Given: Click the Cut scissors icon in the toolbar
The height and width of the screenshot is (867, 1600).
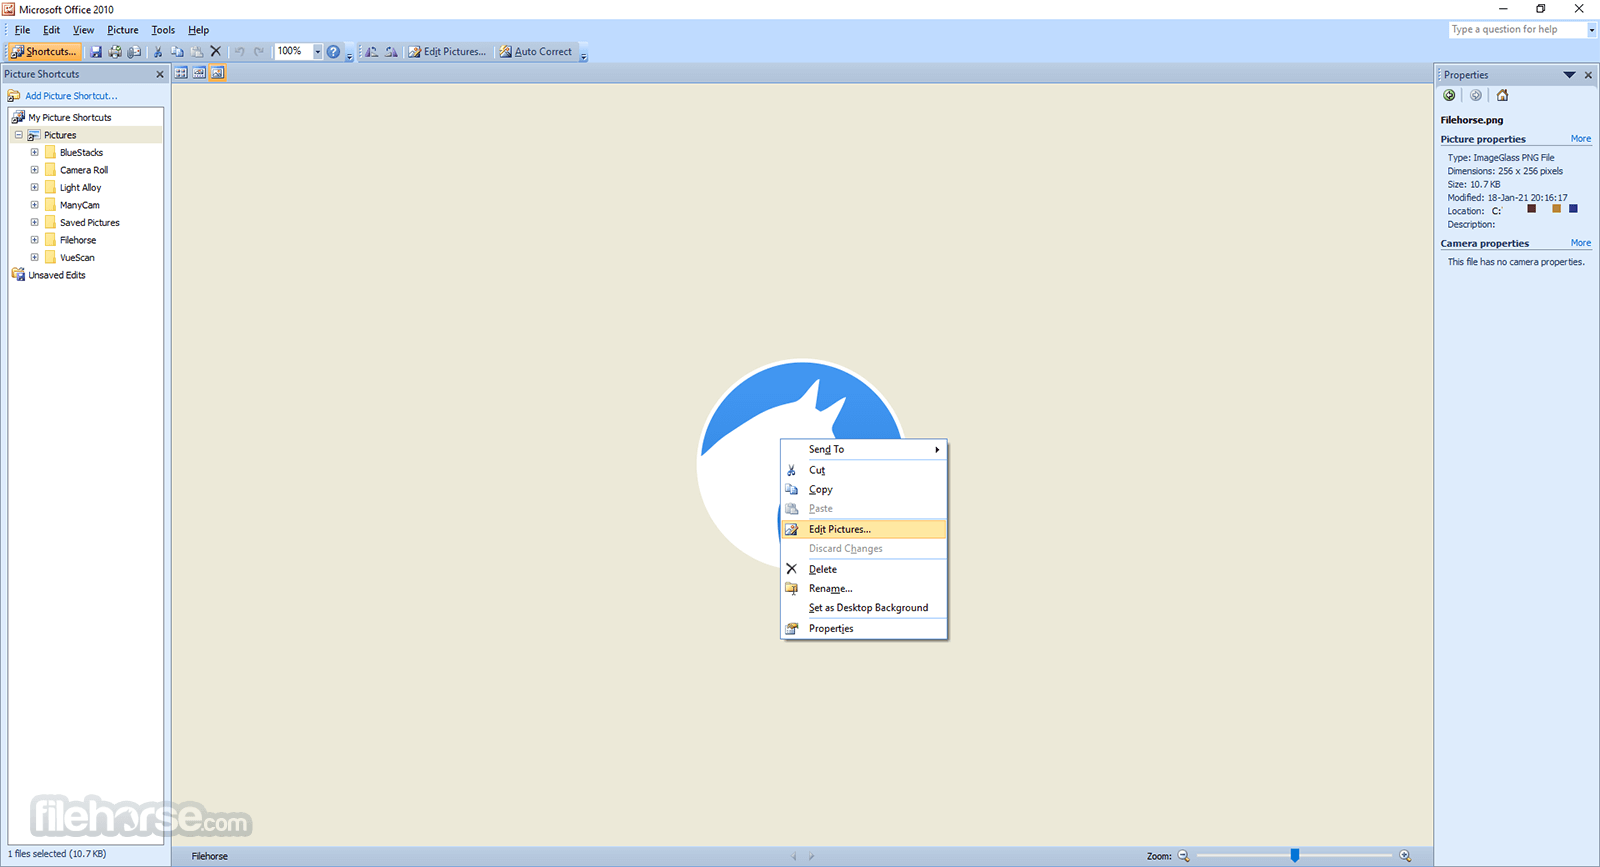Looking at the screenshot, I should (158, 51).
